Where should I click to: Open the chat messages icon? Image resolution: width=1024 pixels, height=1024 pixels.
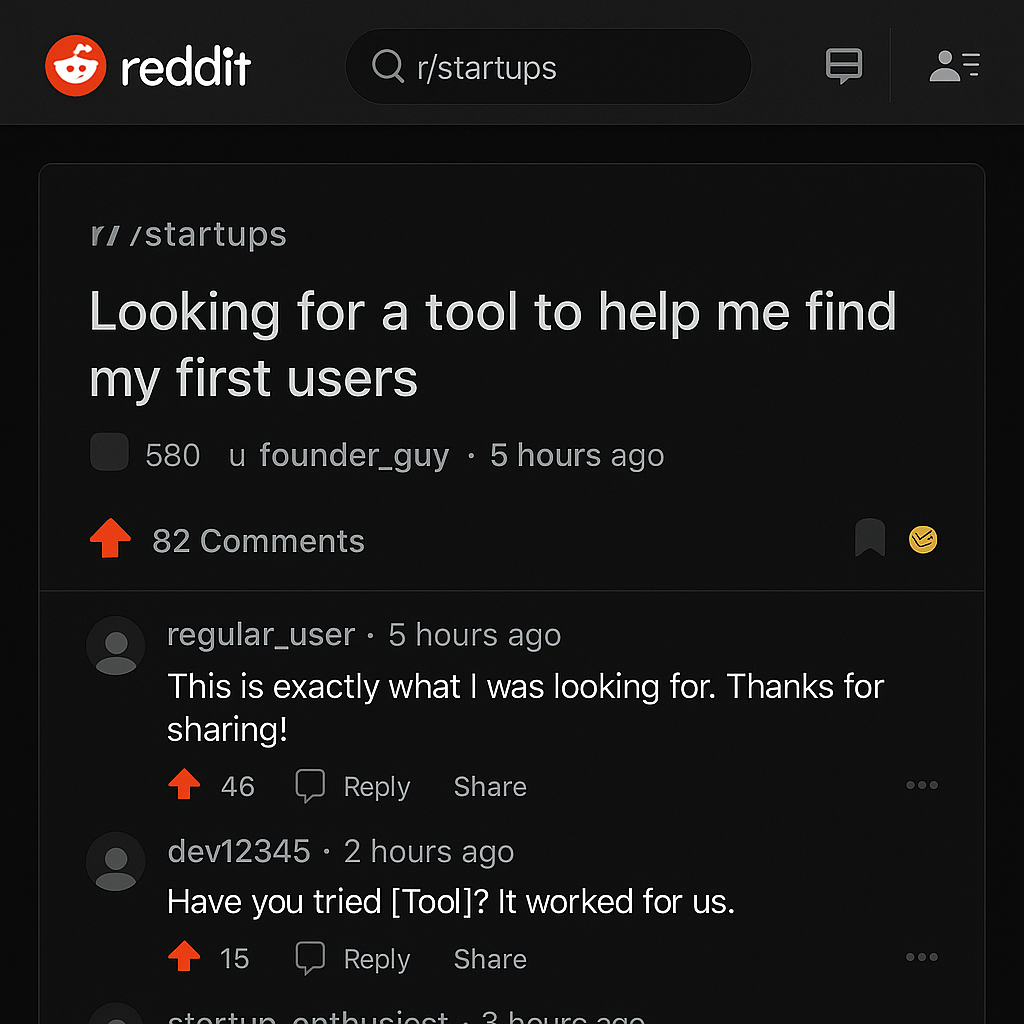[x=843, y=64]
